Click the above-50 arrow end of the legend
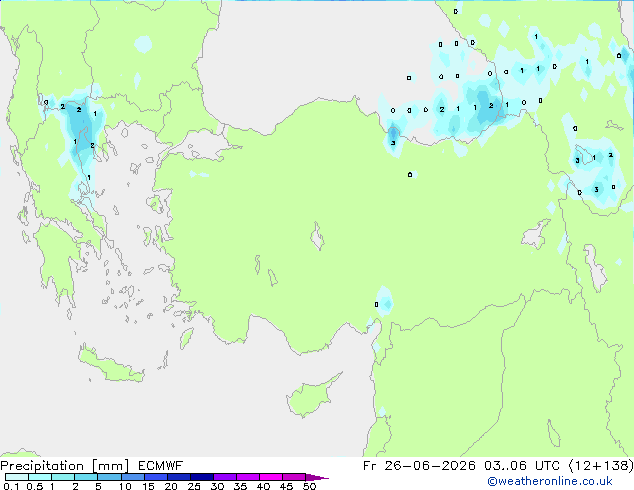This screenshot has width=634, height=490. (317, 477)
